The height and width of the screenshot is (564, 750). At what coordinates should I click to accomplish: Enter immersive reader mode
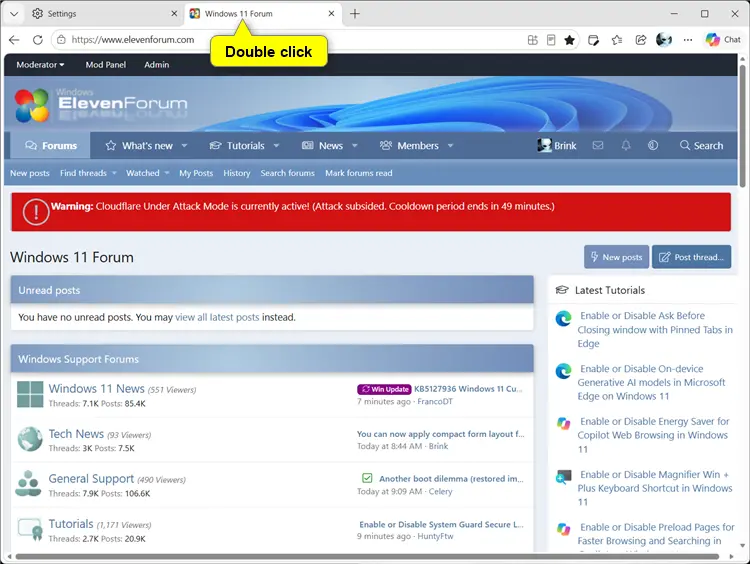point(551,40)
